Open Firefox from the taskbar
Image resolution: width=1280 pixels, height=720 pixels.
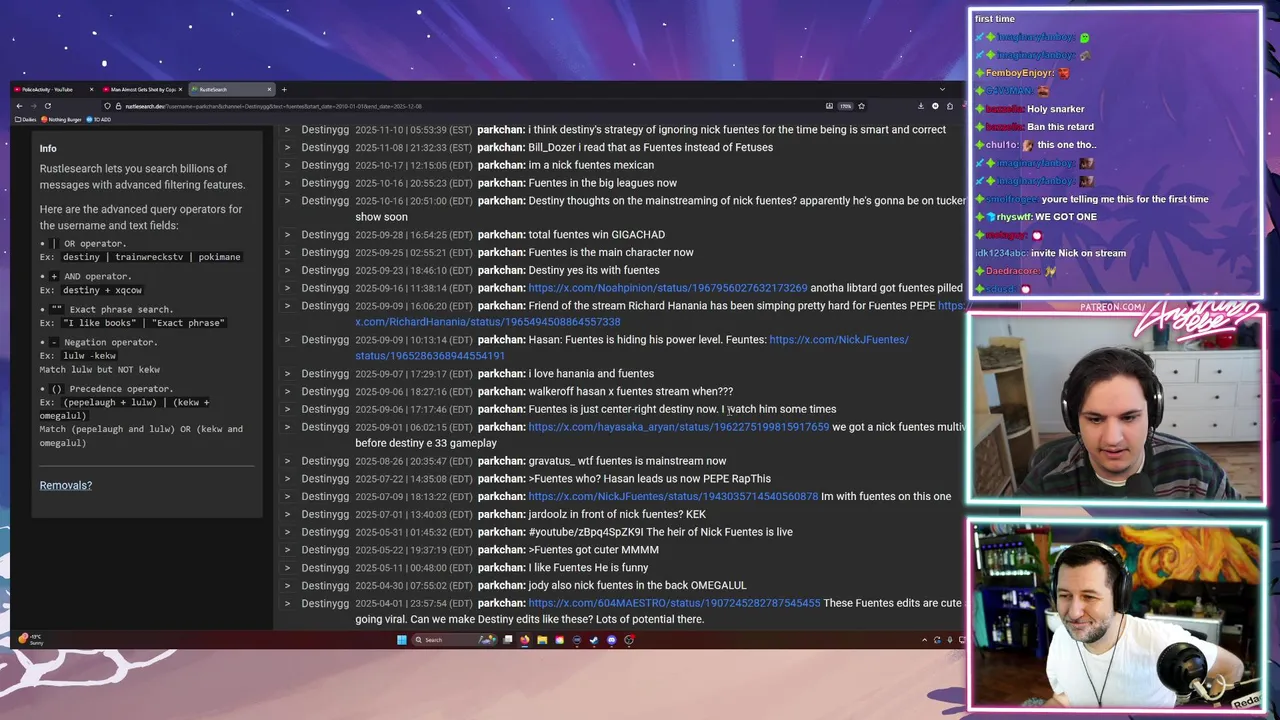pos(524,640)
